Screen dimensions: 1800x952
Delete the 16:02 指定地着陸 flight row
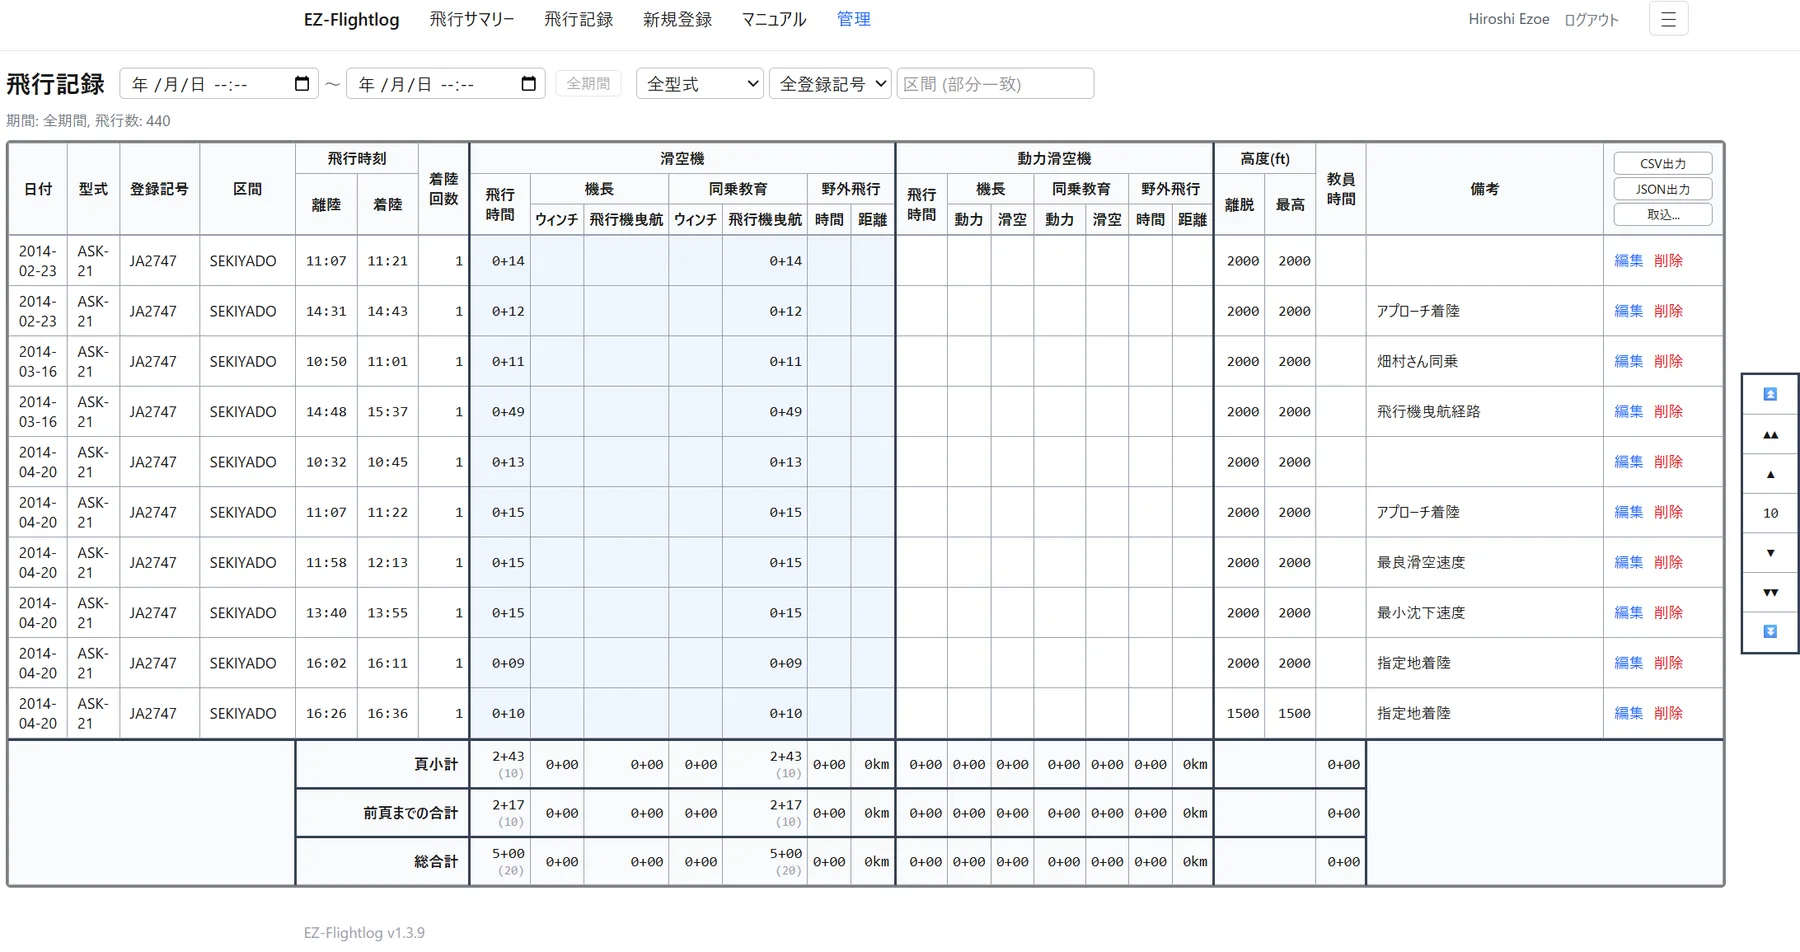pyautogui.click(x=1668, y=663)
